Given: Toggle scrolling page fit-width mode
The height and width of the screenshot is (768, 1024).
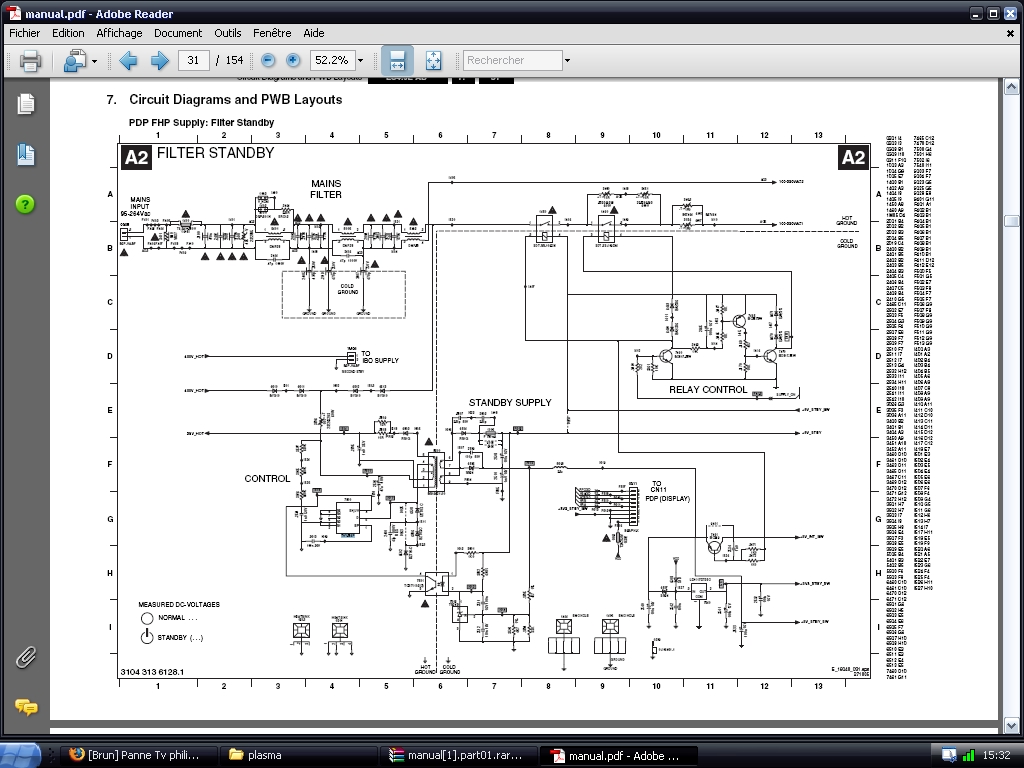Looking at the screenshot, I should coord(397,61).
